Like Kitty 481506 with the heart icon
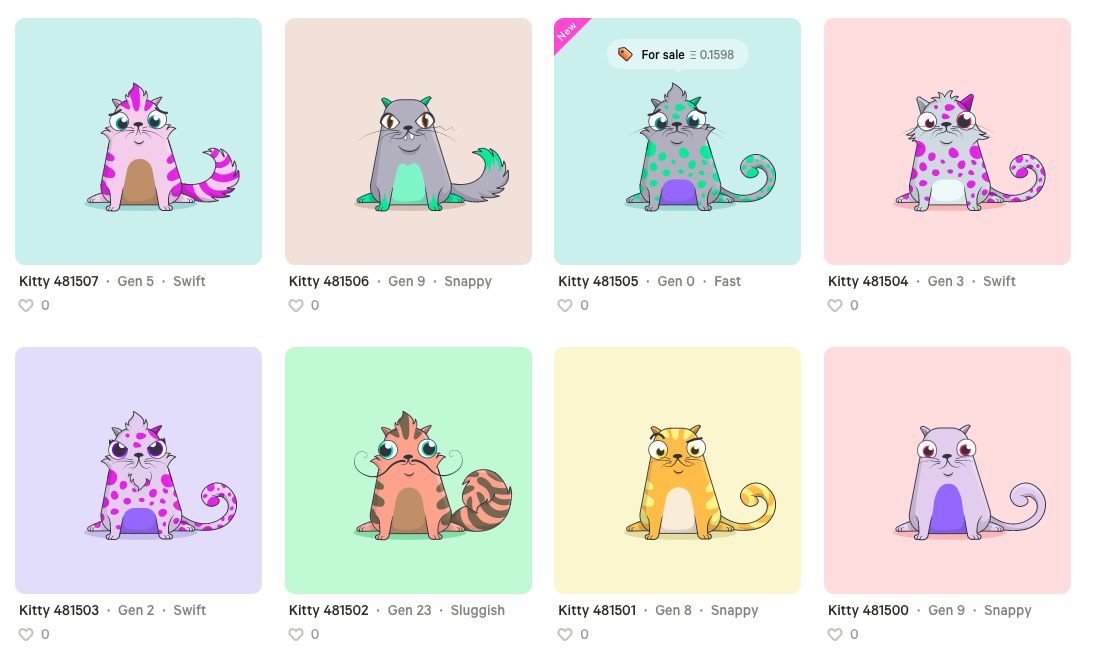Viewport: 1096px width, 665px height. 296,306
